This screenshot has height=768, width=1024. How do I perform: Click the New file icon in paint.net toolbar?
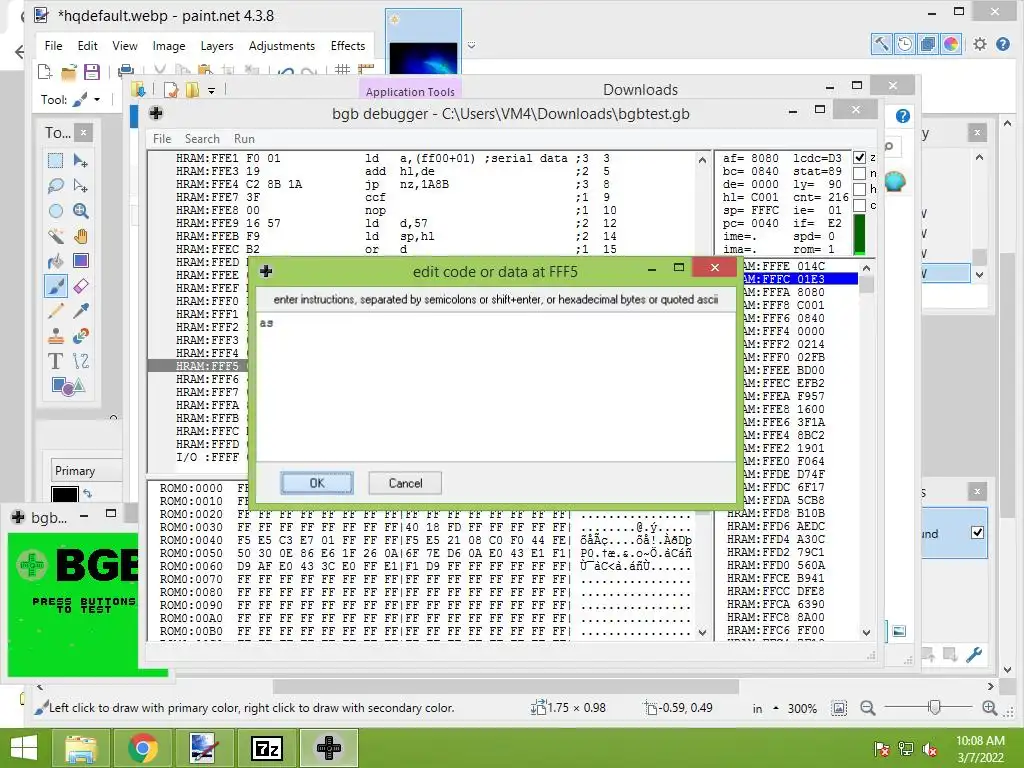tap(45, 72)
